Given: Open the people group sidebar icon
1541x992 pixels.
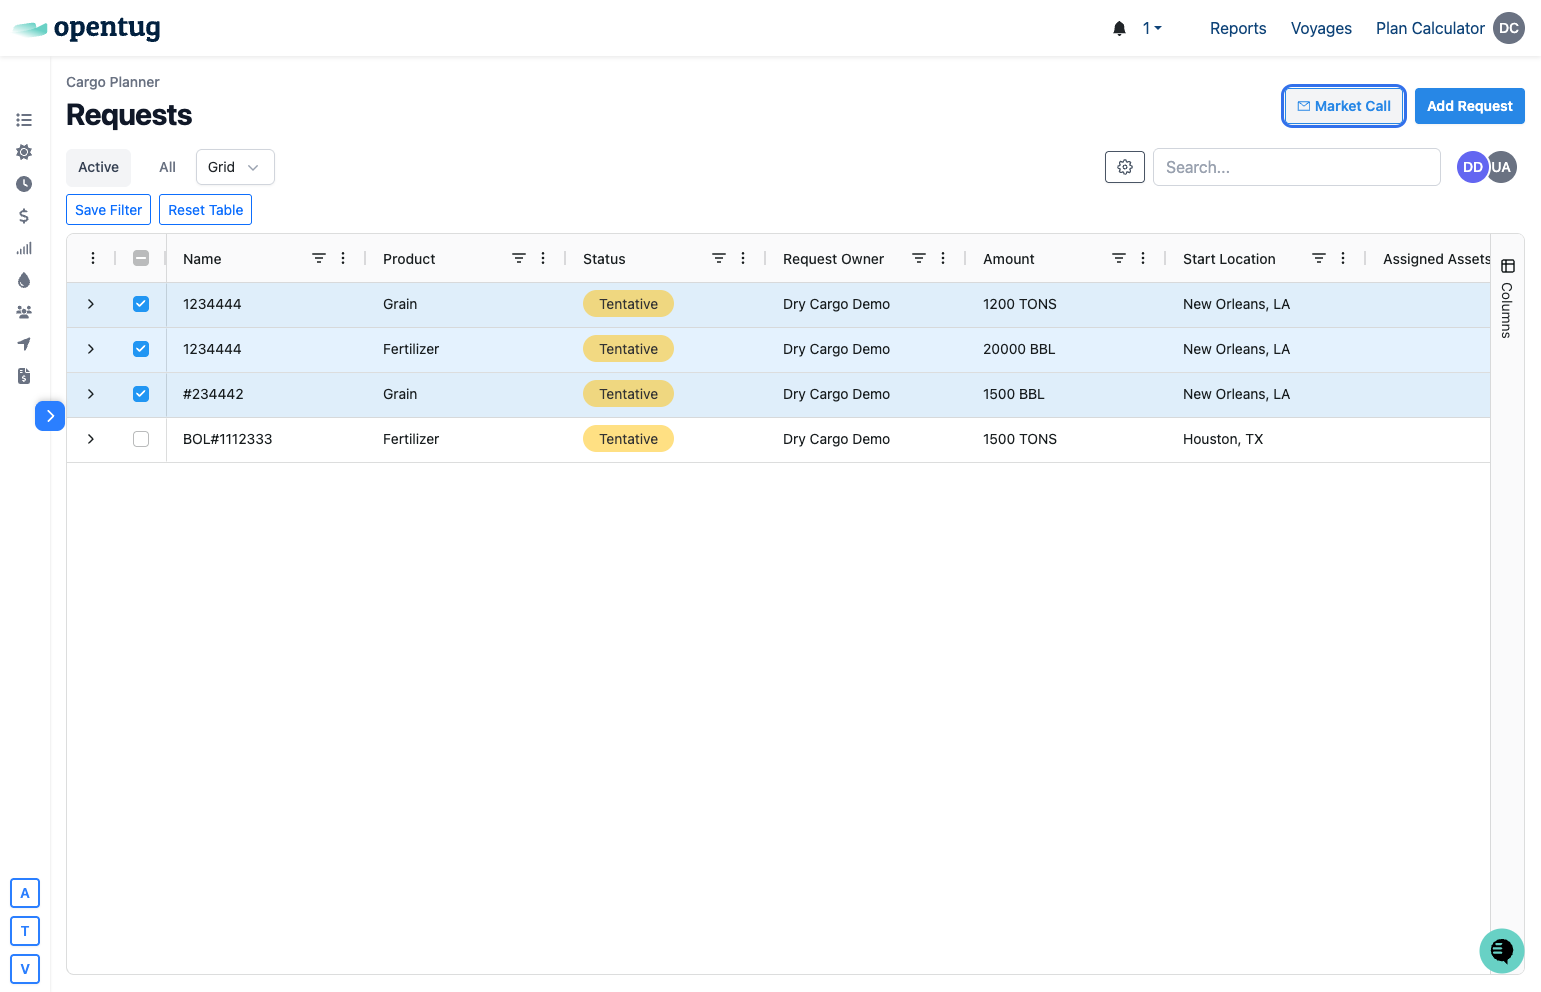Looking at the screenshot, I should coord(24,312).
